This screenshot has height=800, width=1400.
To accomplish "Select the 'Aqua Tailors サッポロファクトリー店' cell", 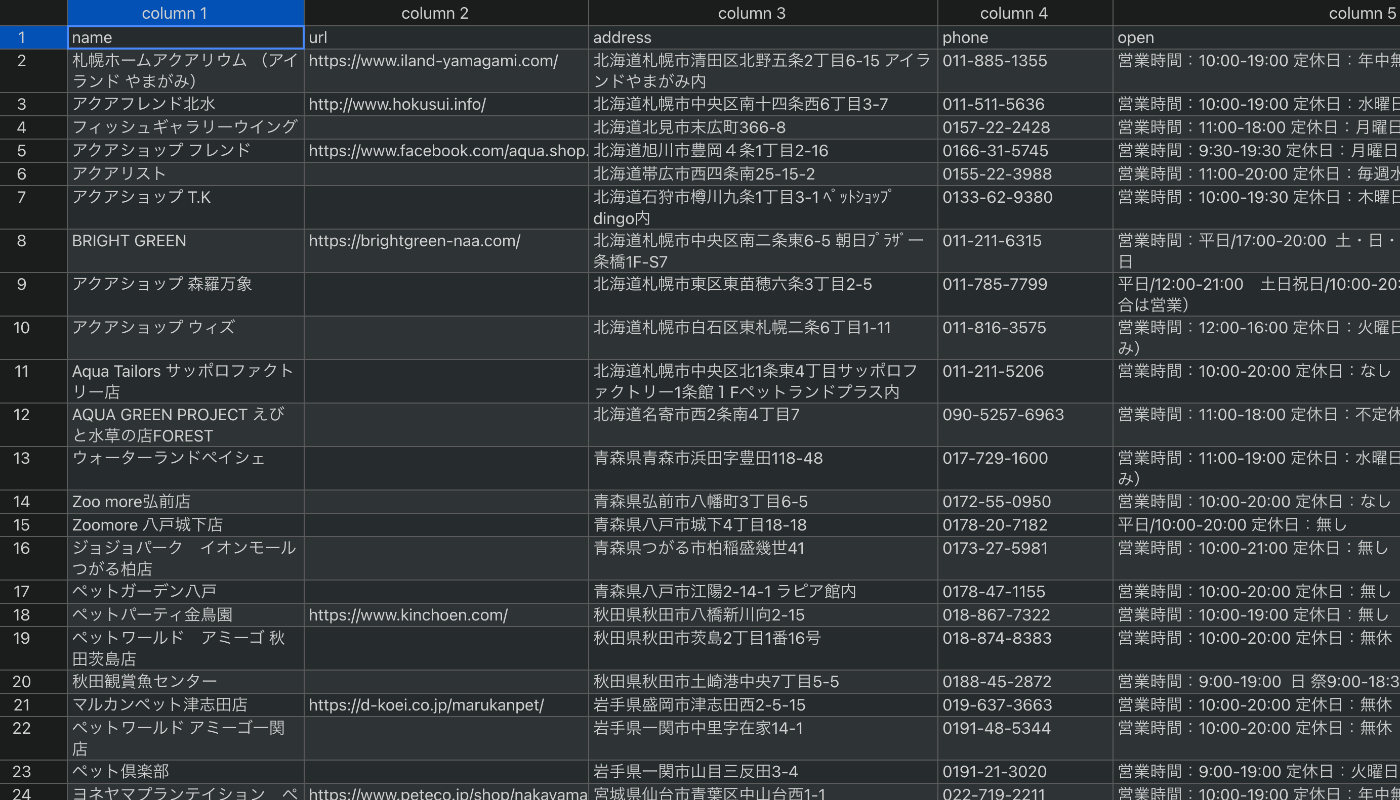I will pos(186,382).
